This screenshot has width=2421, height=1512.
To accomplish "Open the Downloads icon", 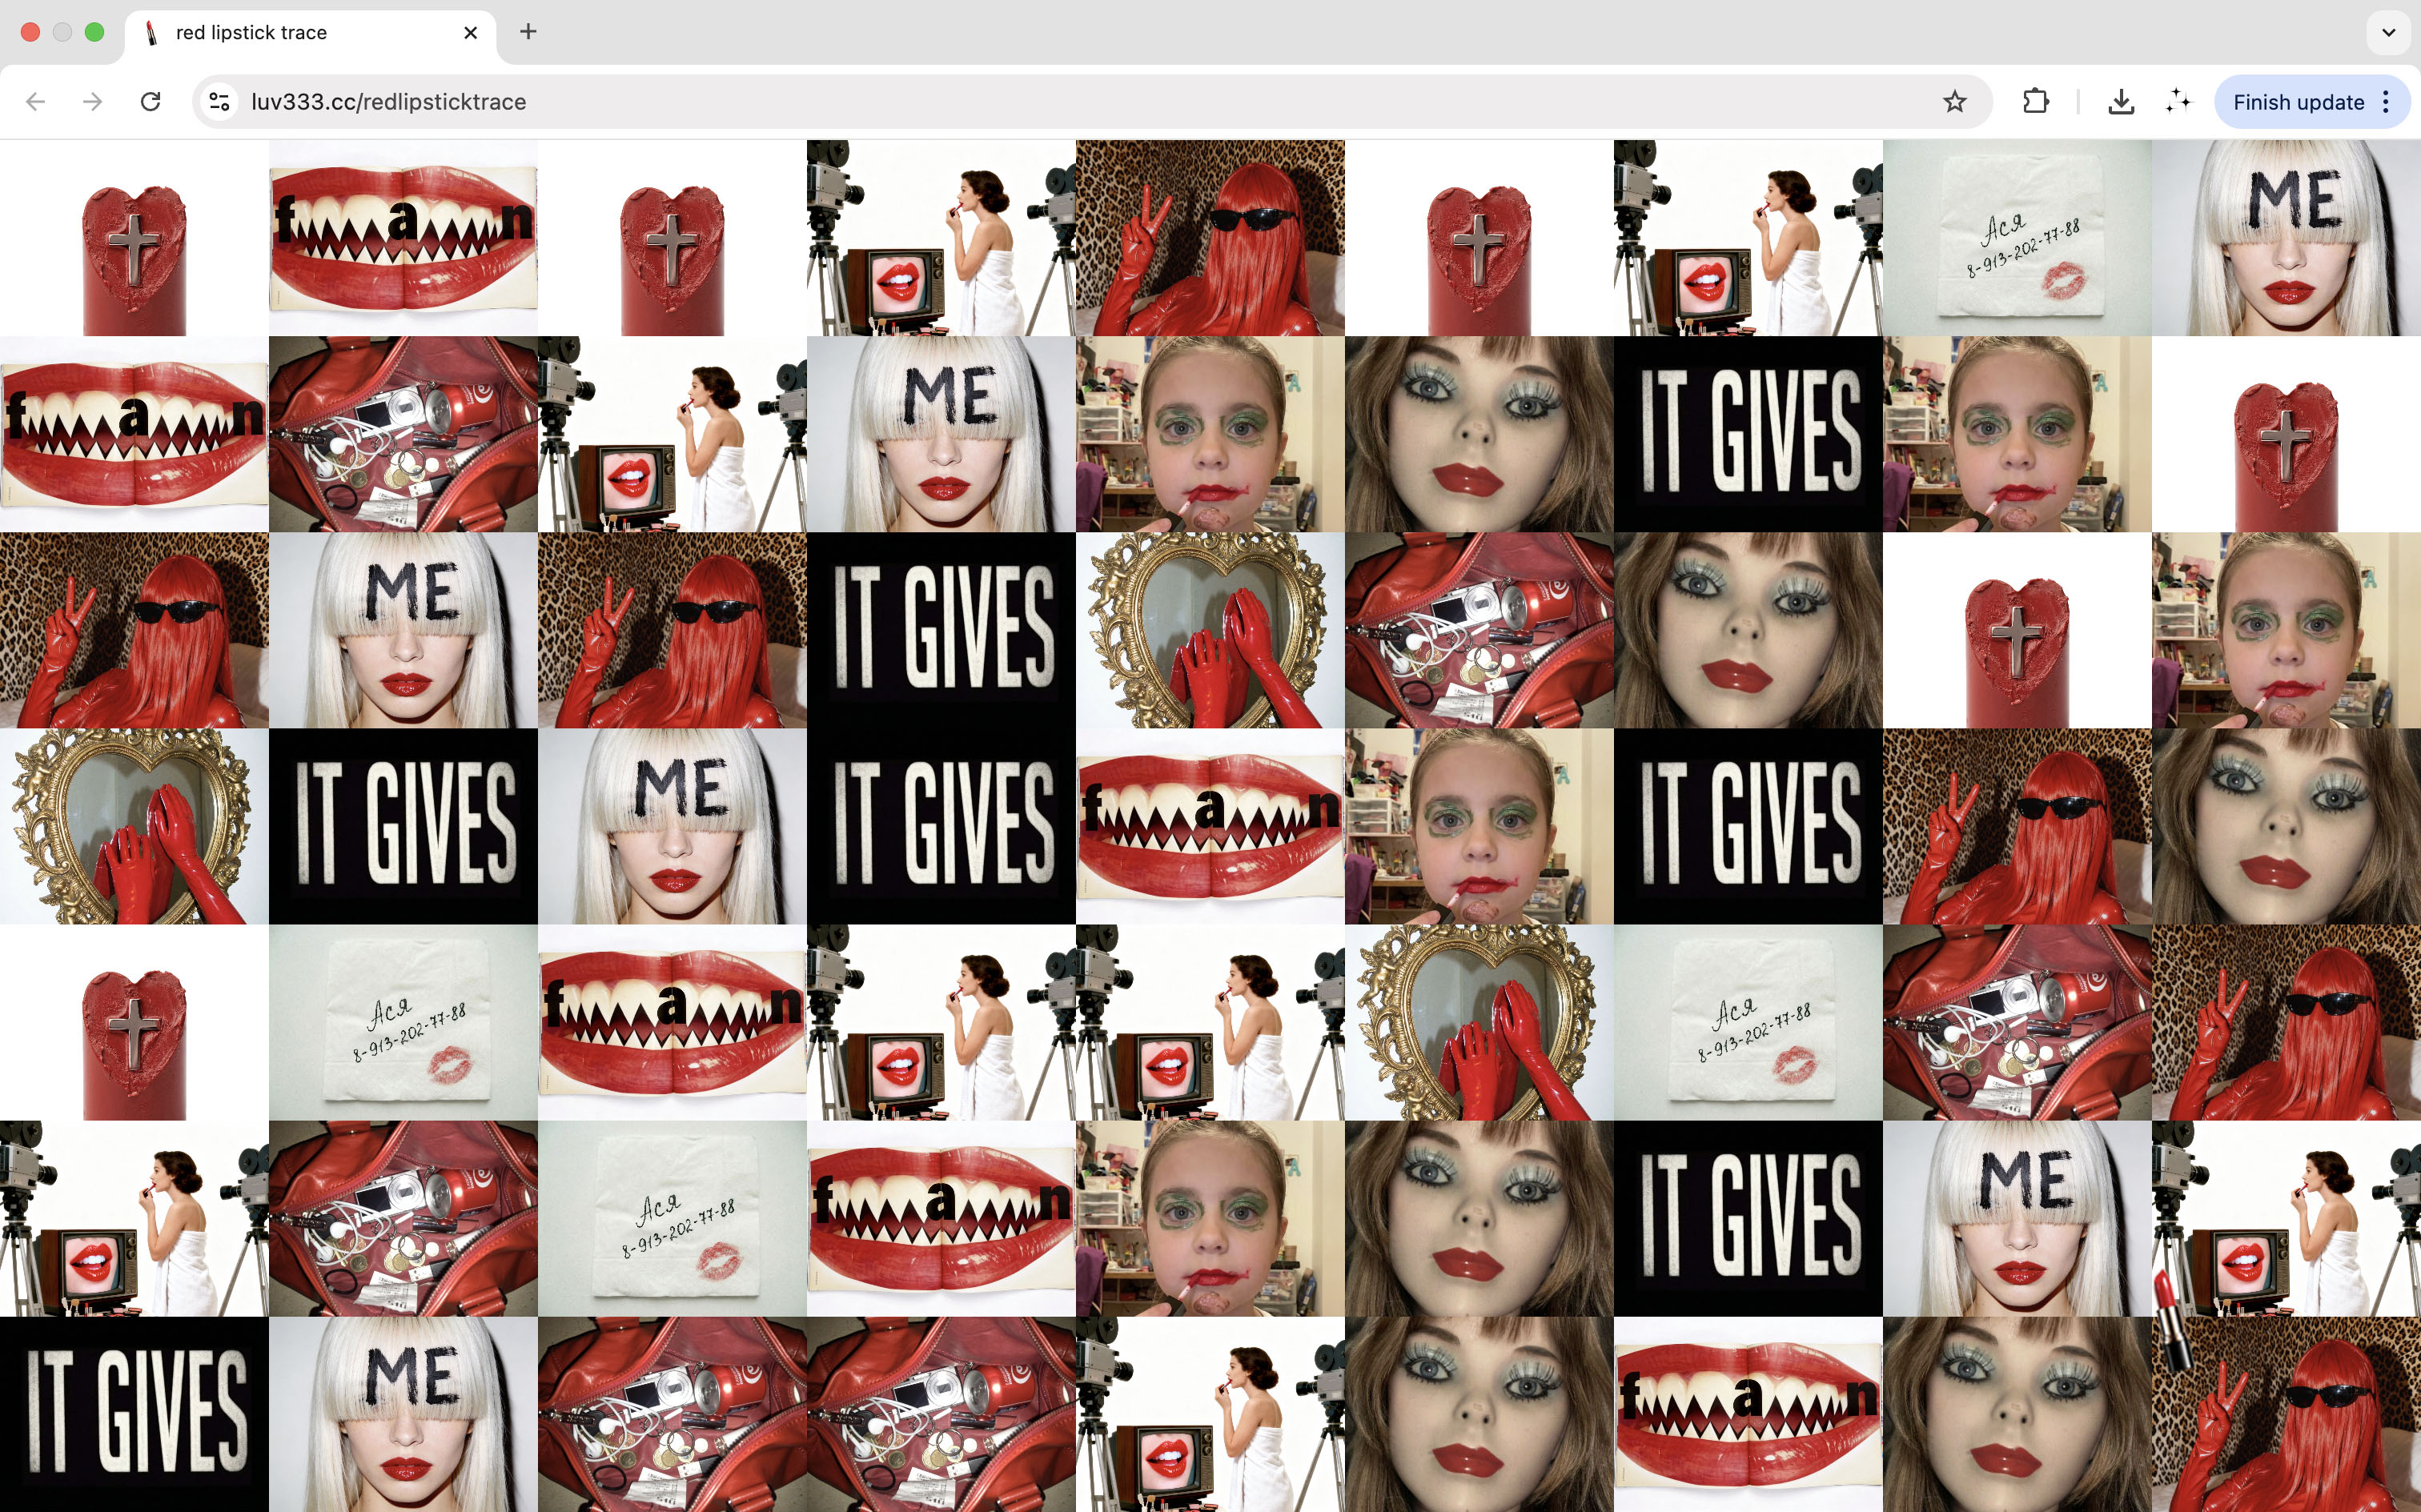I will click(2120, 102).
